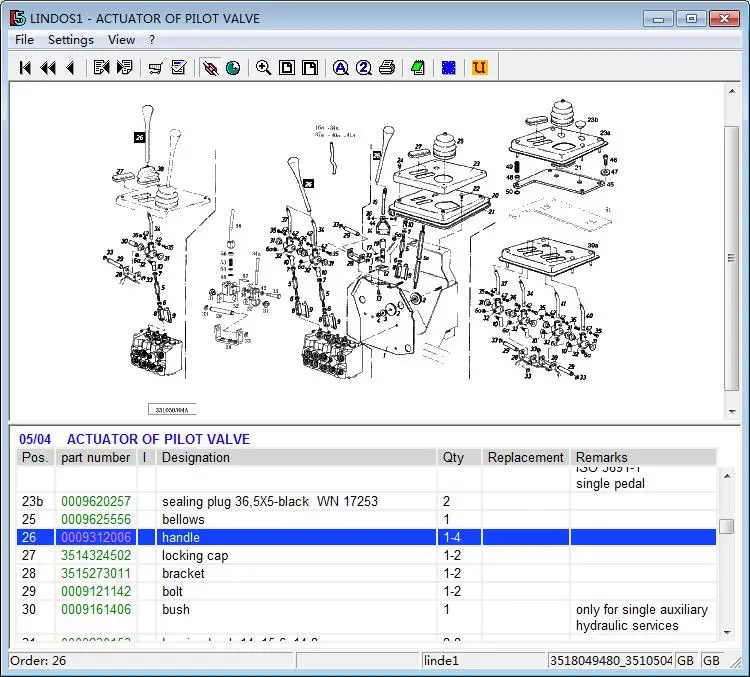Click the Remarks column header
This screenshot has height=677, width=750.
point(643,457)
